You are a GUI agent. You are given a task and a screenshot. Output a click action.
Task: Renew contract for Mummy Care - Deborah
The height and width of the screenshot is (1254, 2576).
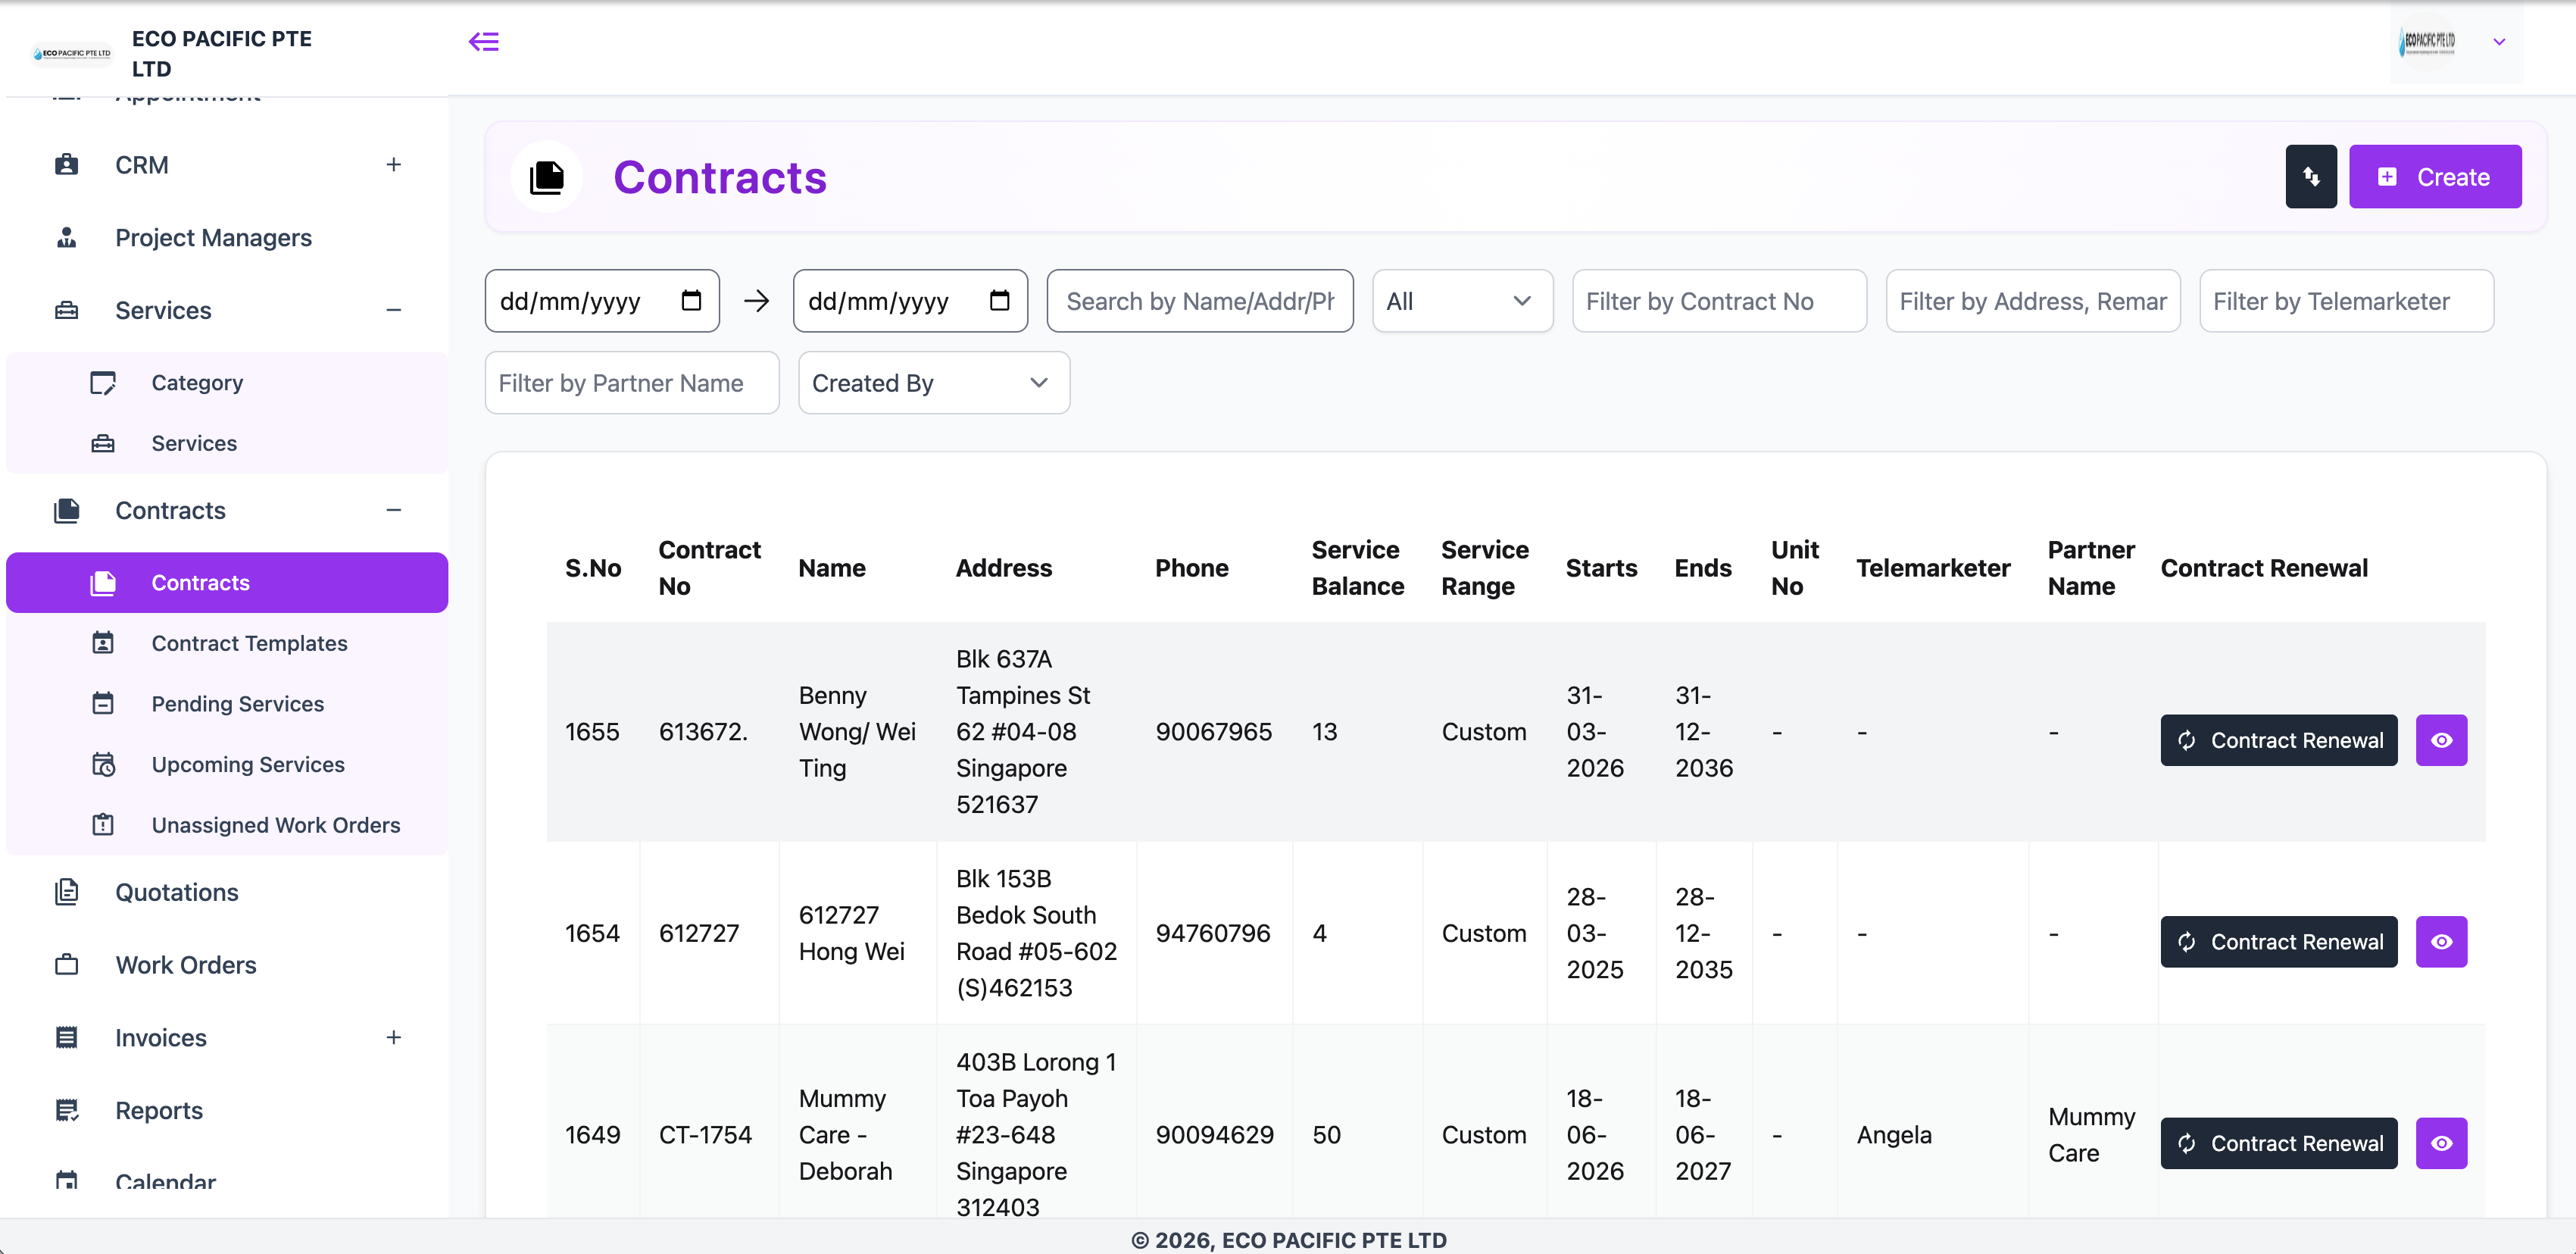tap(2278, 1142)
